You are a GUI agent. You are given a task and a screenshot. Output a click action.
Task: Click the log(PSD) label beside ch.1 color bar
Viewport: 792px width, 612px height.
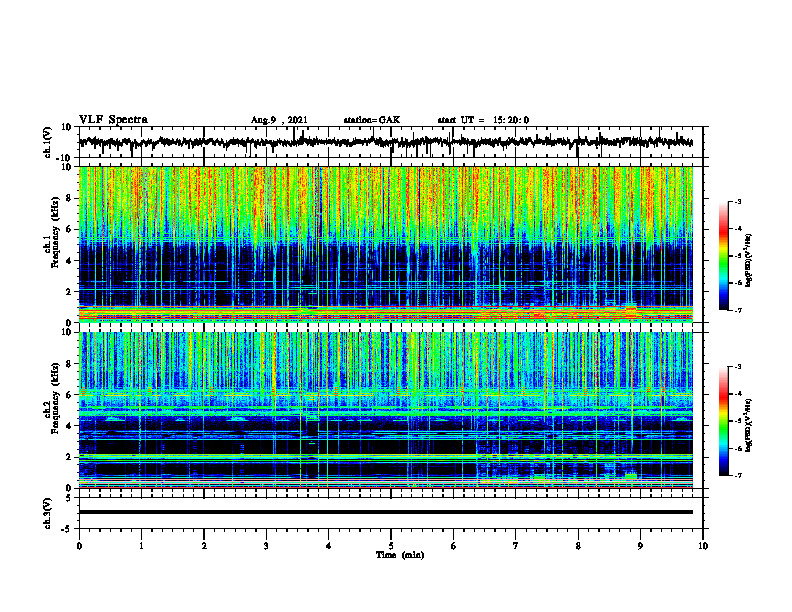pyautogui.click(x=749, y=261)
